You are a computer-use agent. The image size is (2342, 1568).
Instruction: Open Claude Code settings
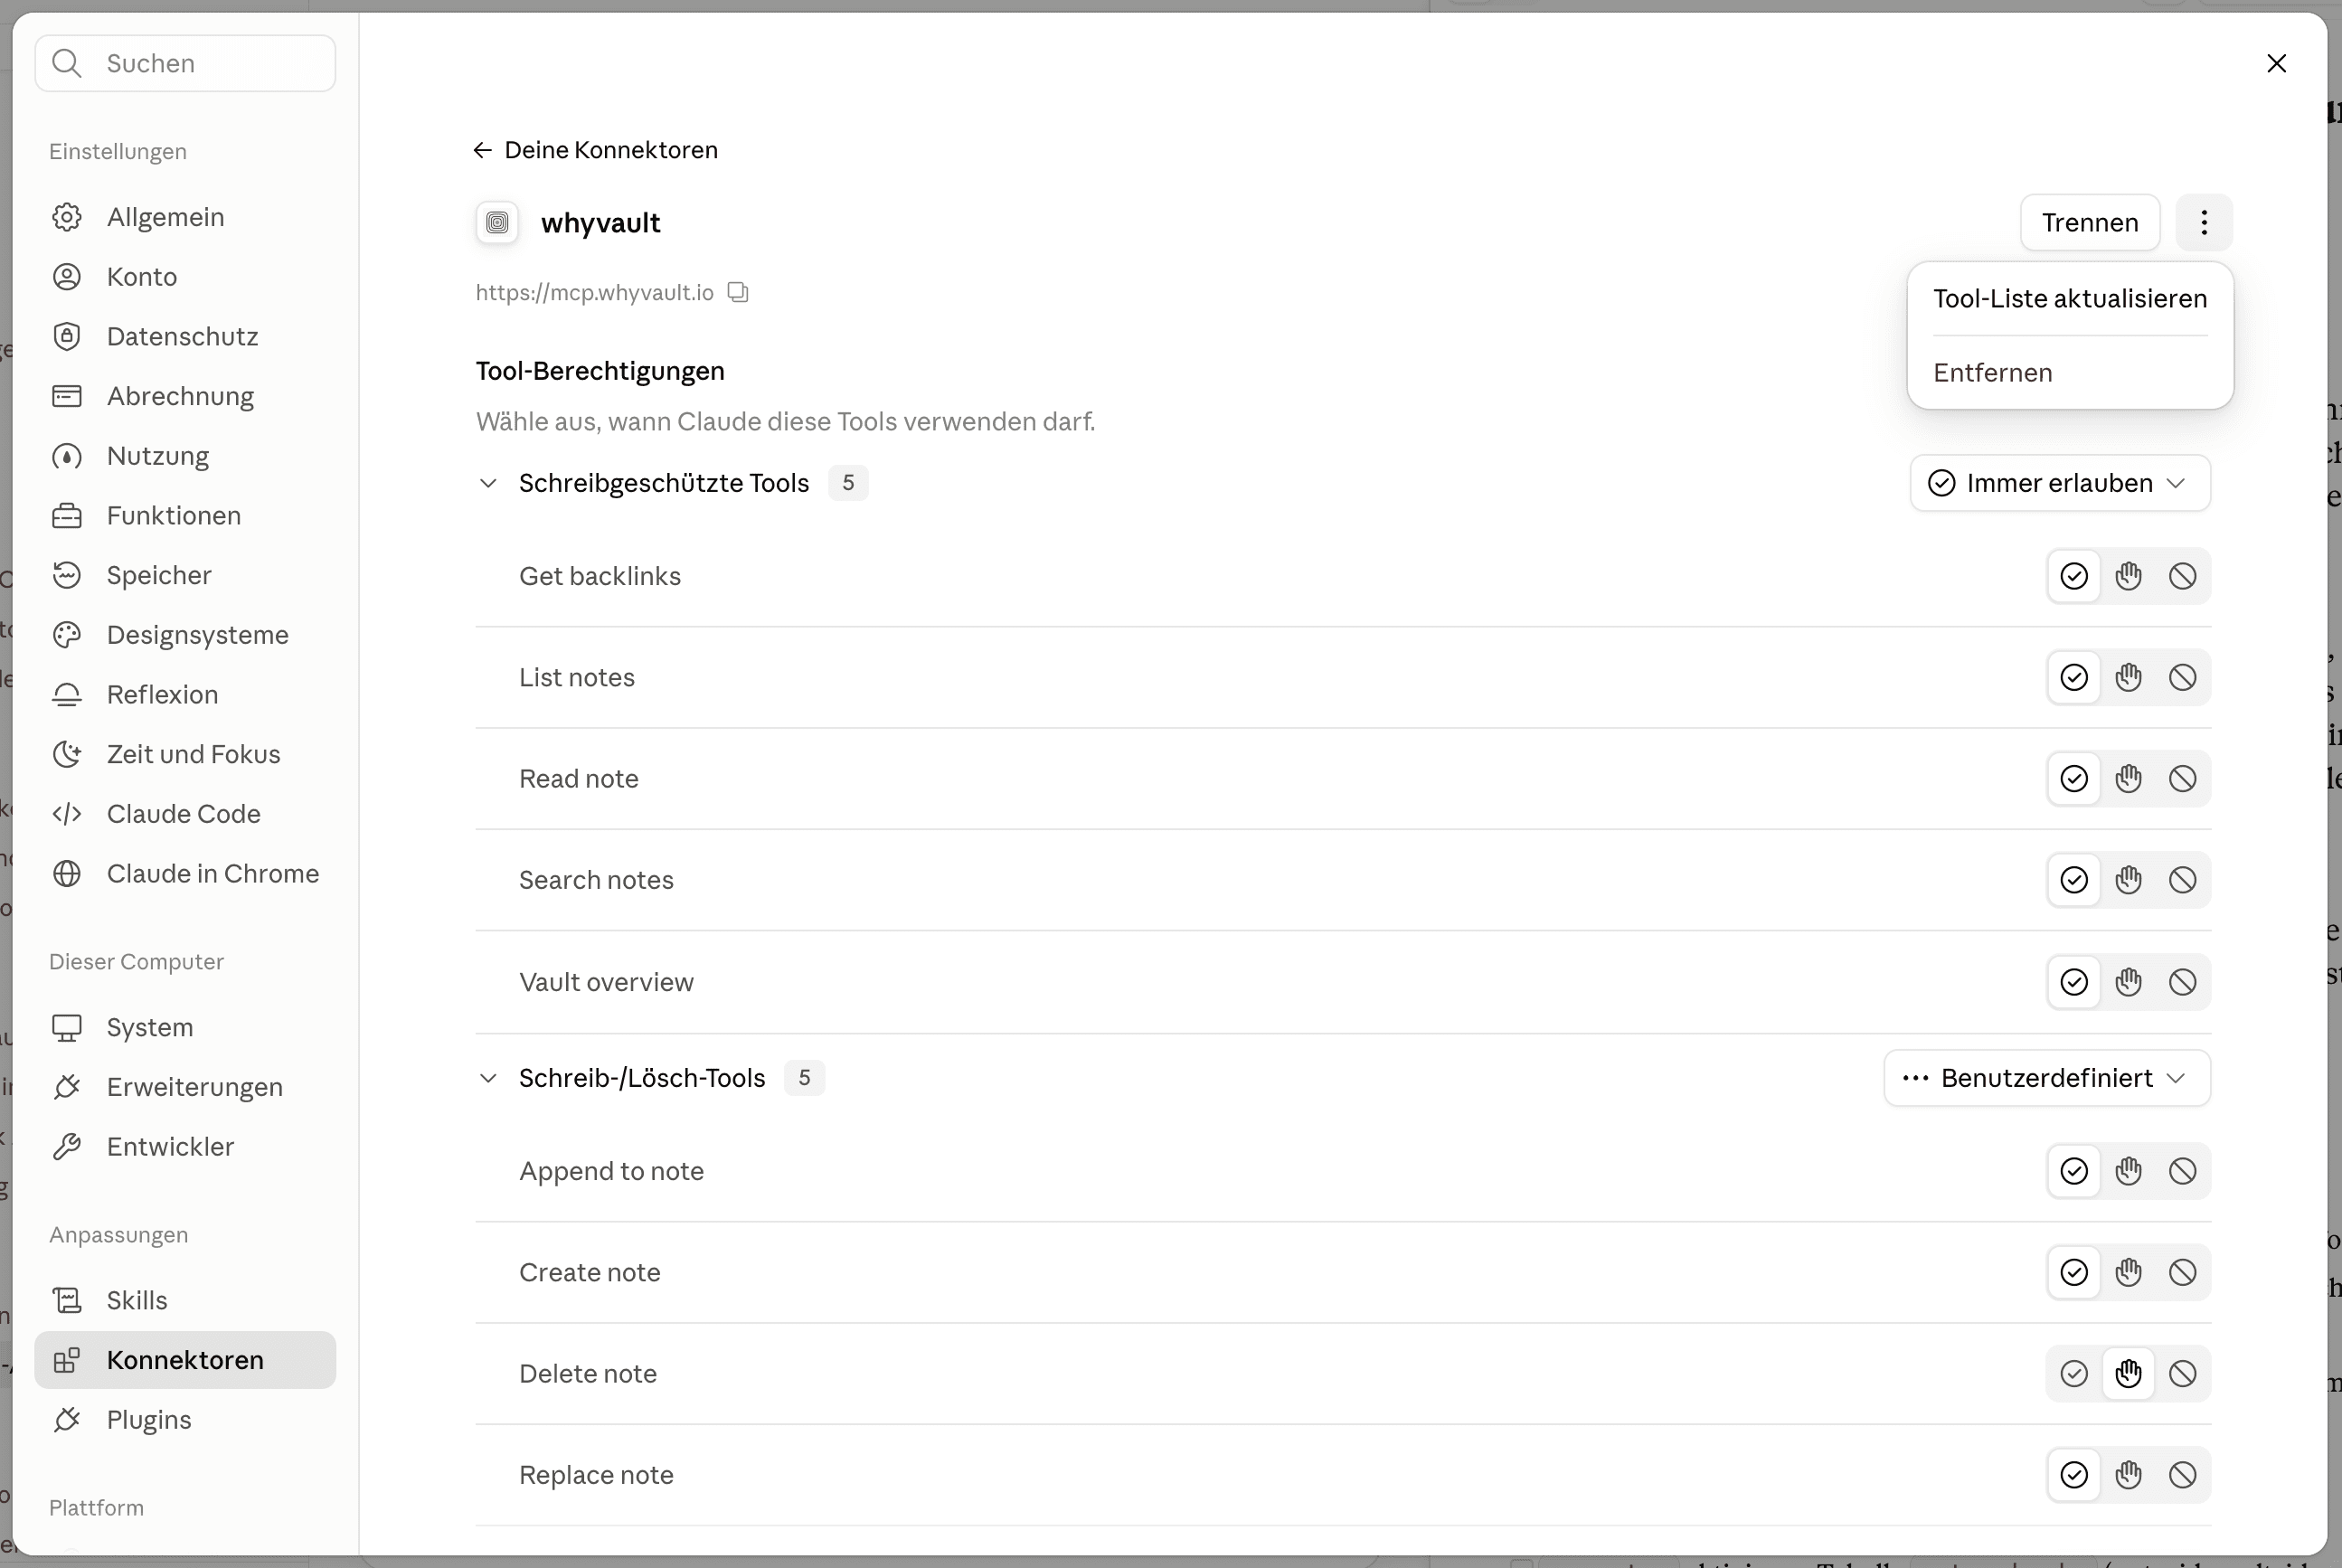(x=185, y=814)
